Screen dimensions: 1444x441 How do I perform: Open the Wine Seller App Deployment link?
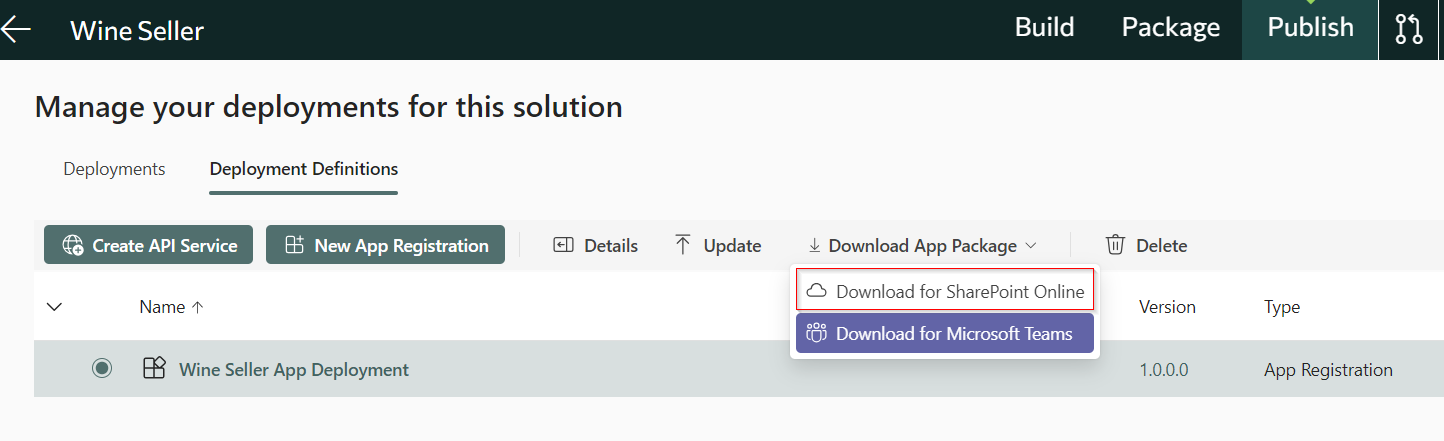(294, 369)
